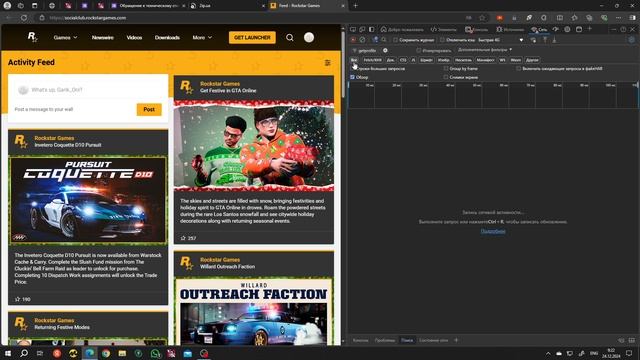The image size is (640, 360).
Task: Click the network conditions wifi icon
Action: point(533,40)
